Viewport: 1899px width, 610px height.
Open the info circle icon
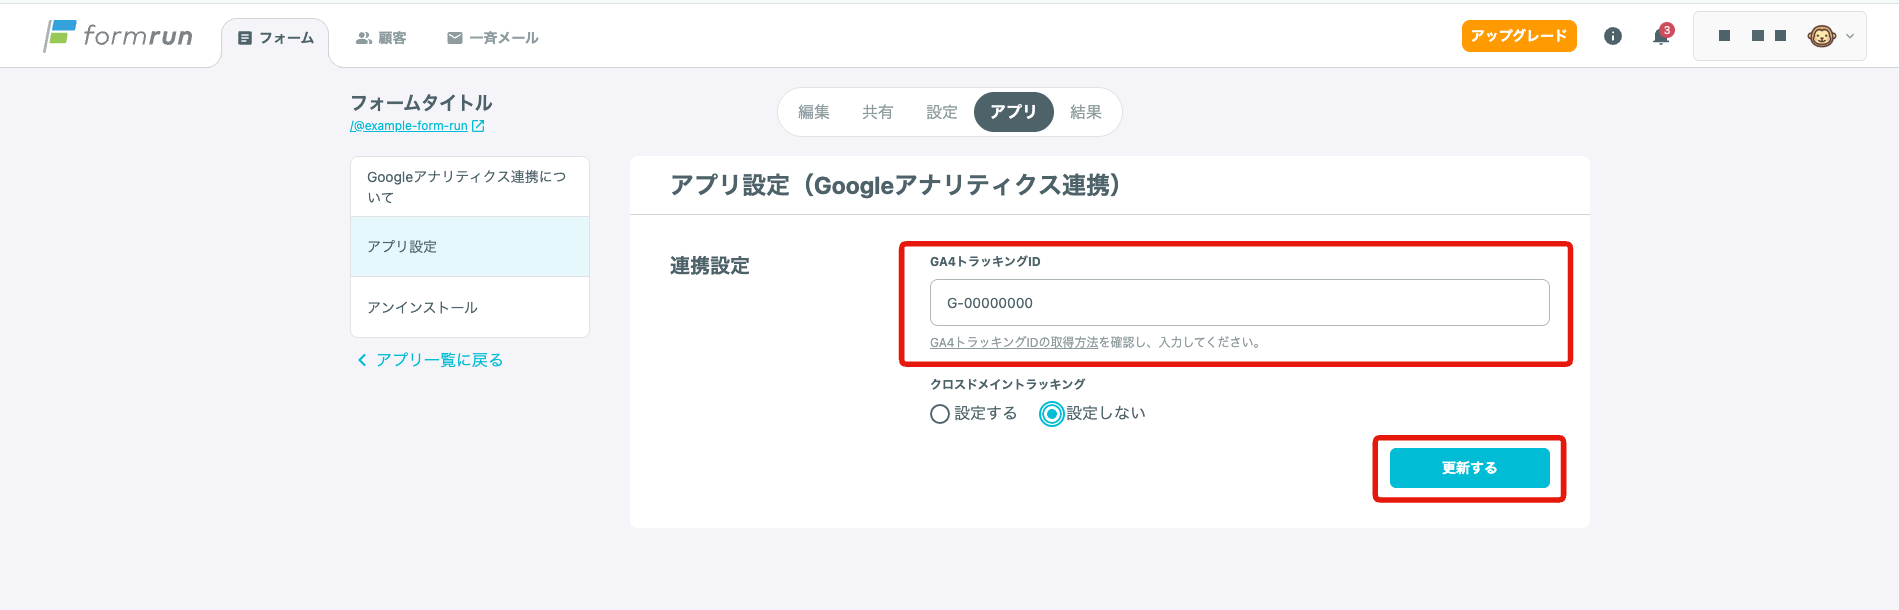click(1613, 36)
